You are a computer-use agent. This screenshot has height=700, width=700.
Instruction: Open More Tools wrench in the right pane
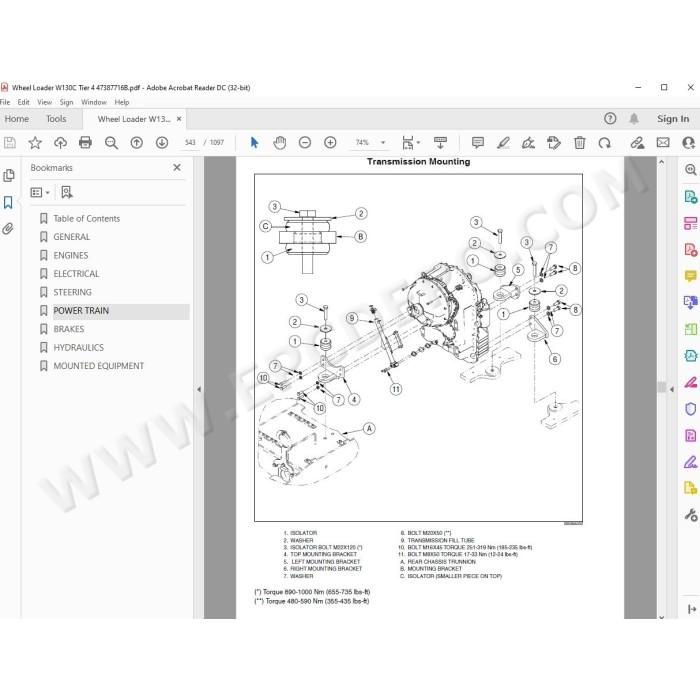pos(691,515)
